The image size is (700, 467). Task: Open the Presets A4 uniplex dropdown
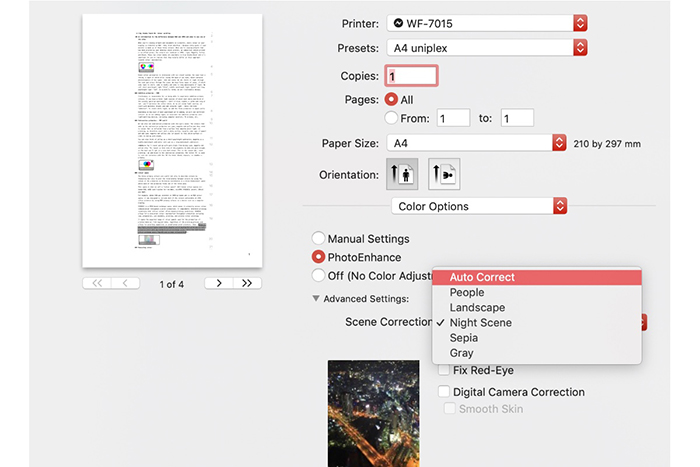[x=486, y=47]
